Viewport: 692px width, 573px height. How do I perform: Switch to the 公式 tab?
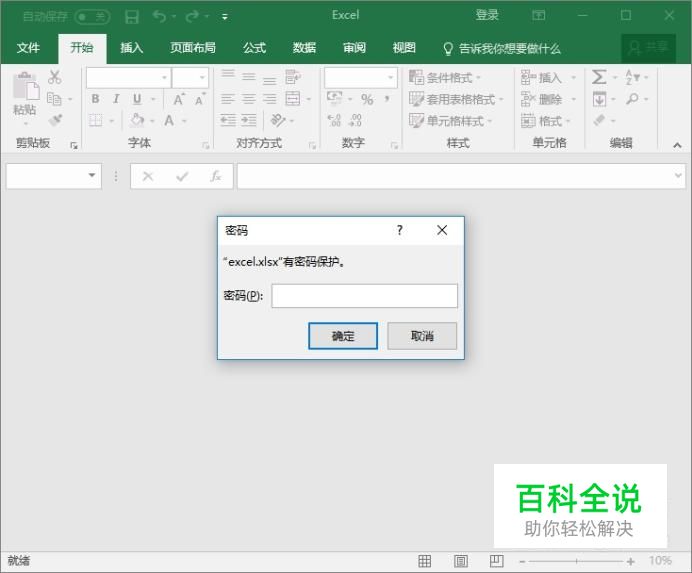[x=255, y=48]
